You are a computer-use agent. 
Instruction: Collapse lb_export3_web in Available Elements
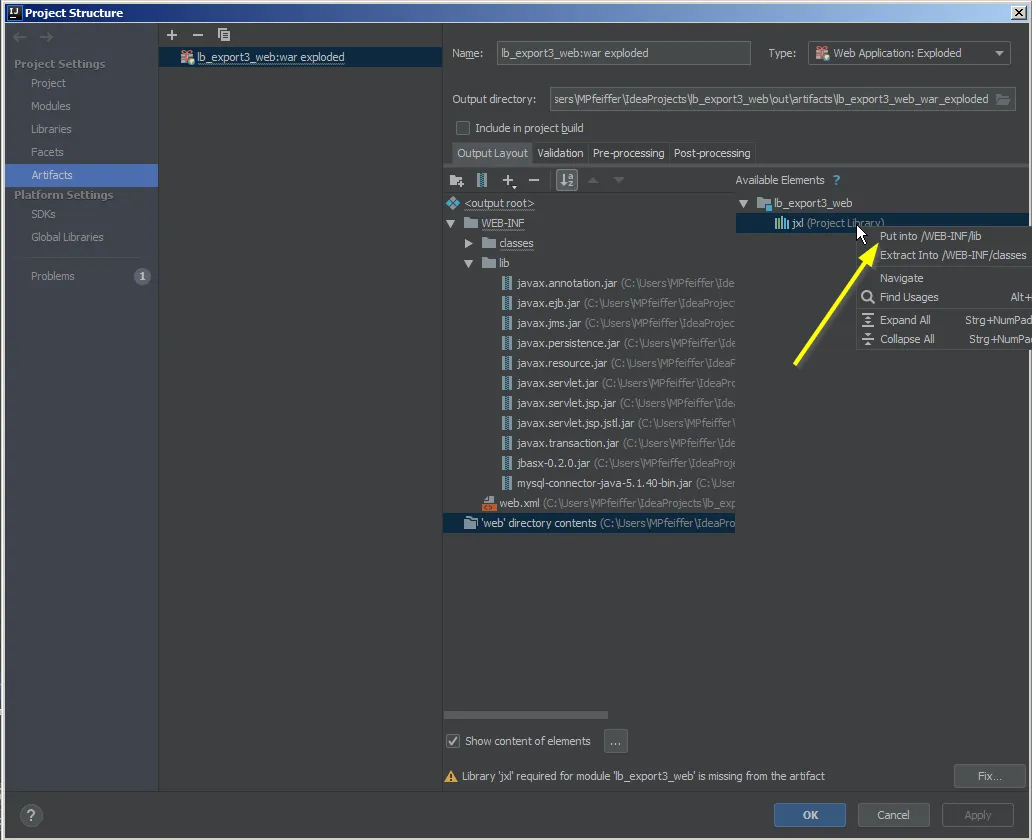click(744, 203)
